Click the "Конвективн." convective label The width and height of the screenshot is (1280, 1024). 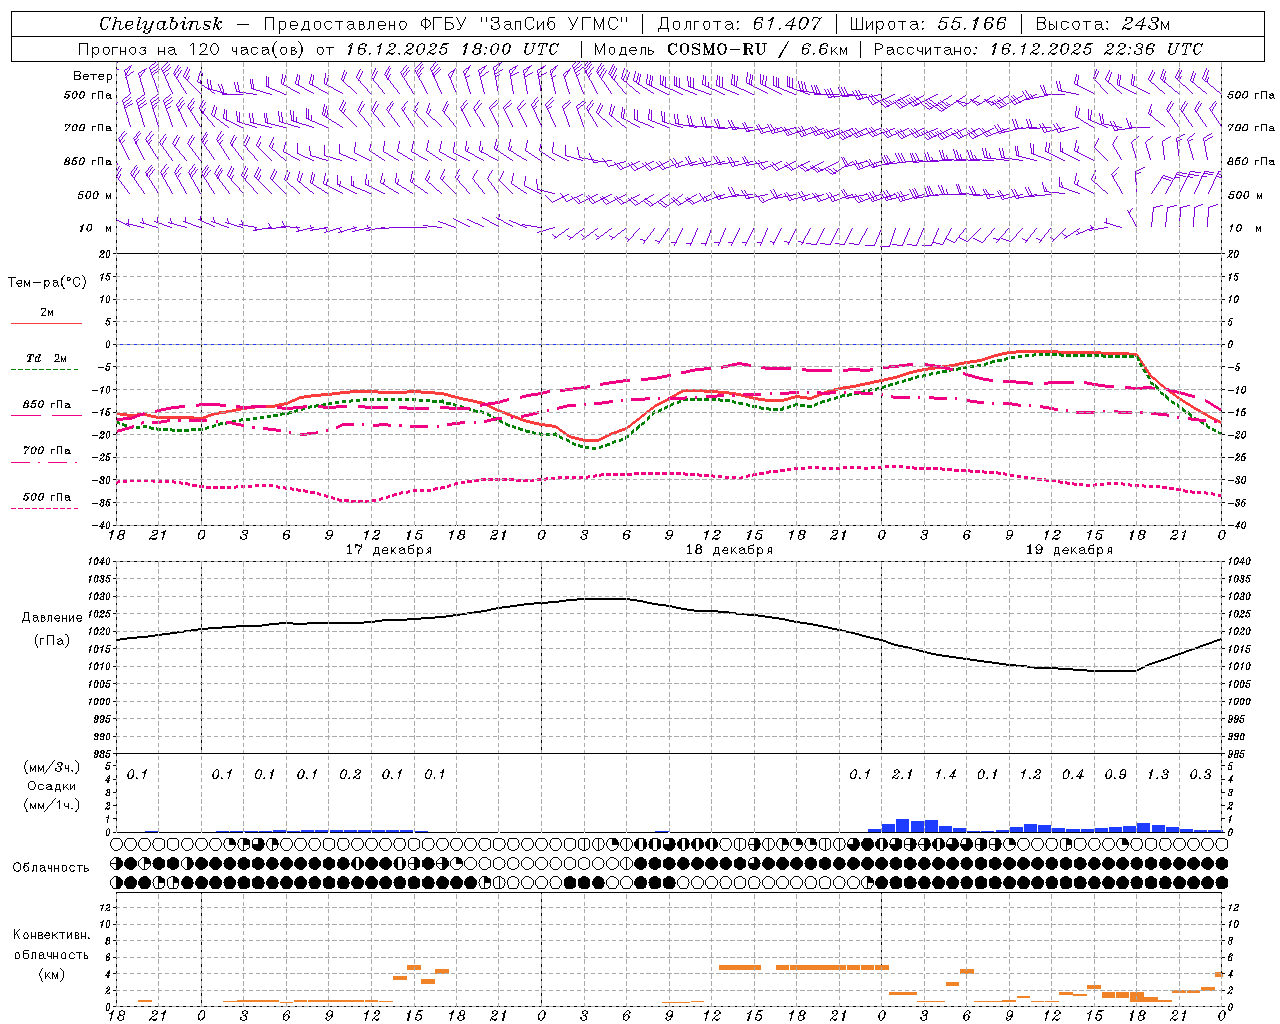click(x=51, y=935)
